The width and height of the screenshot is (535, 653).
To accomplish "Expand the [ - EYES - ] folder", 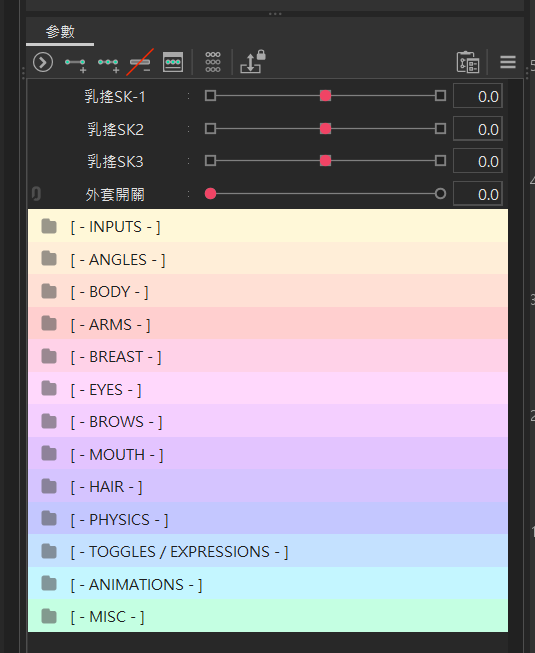I will [268, 389].
